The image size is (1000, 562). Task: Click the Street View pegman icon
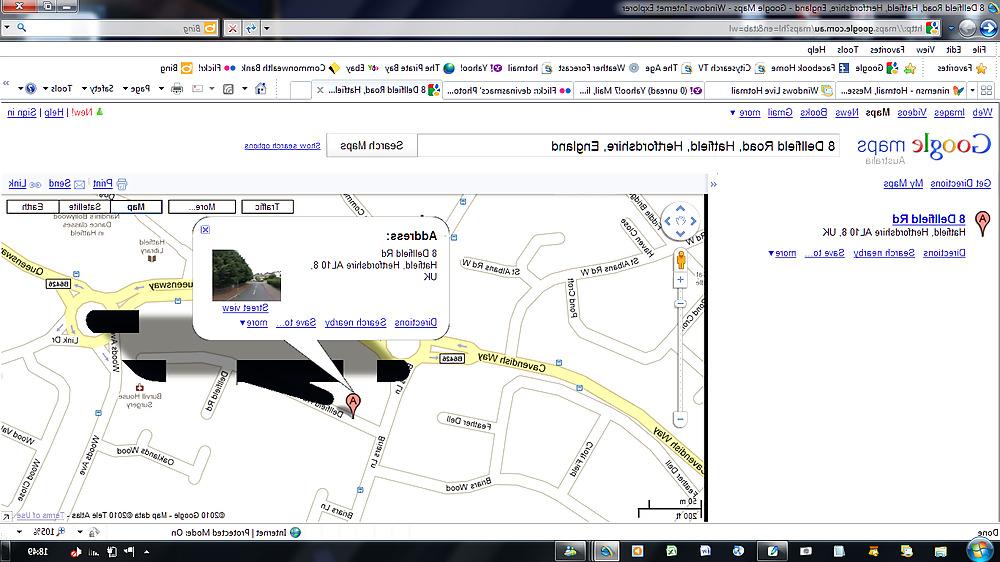680,260
